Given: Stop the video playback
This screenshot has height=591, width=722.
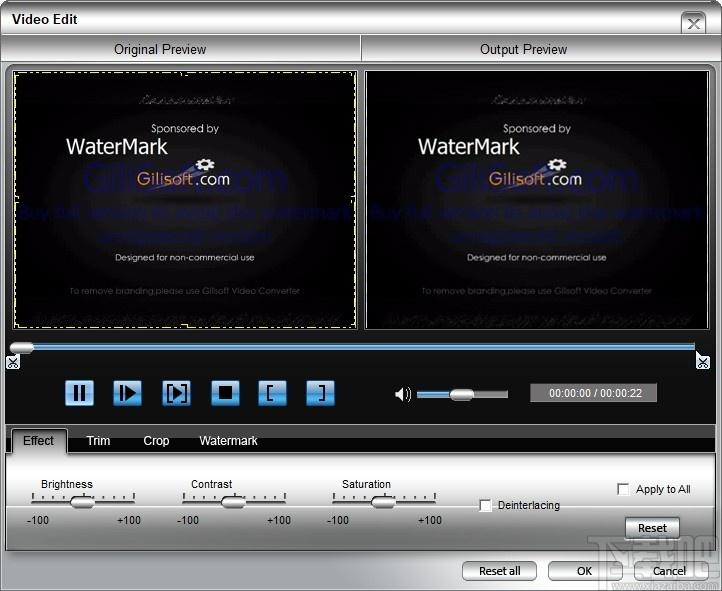Looking at the screenshot, I should coord(225,393).
